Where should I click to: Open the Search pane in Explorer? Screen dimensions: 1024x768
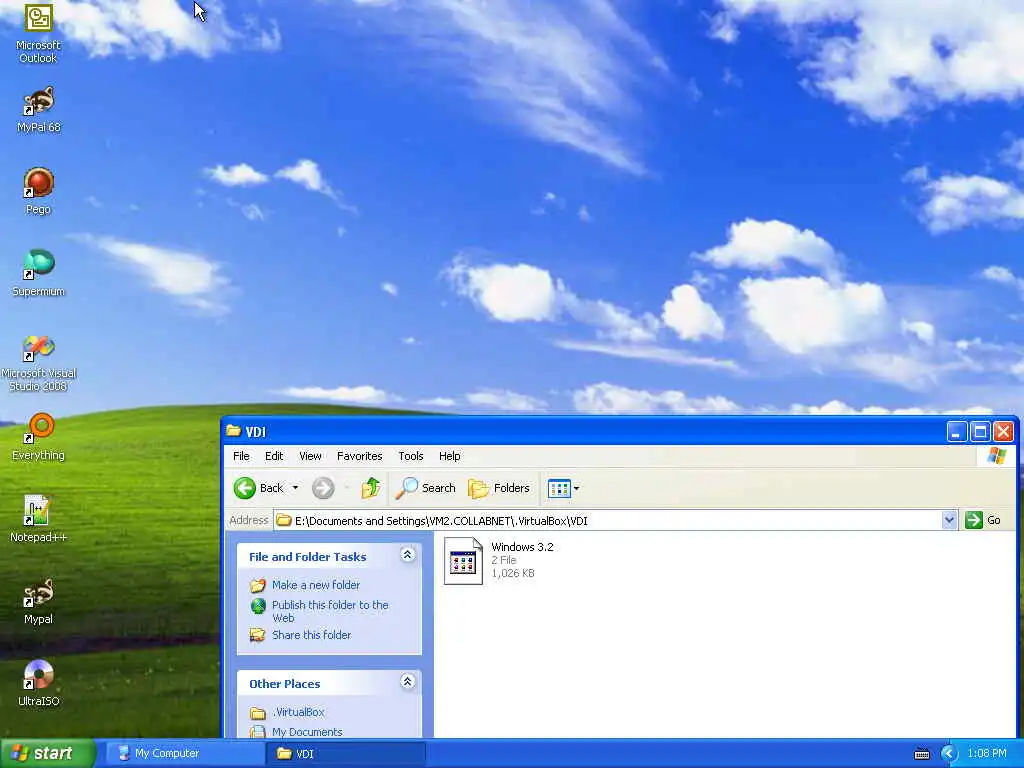(x=425, y=488)
